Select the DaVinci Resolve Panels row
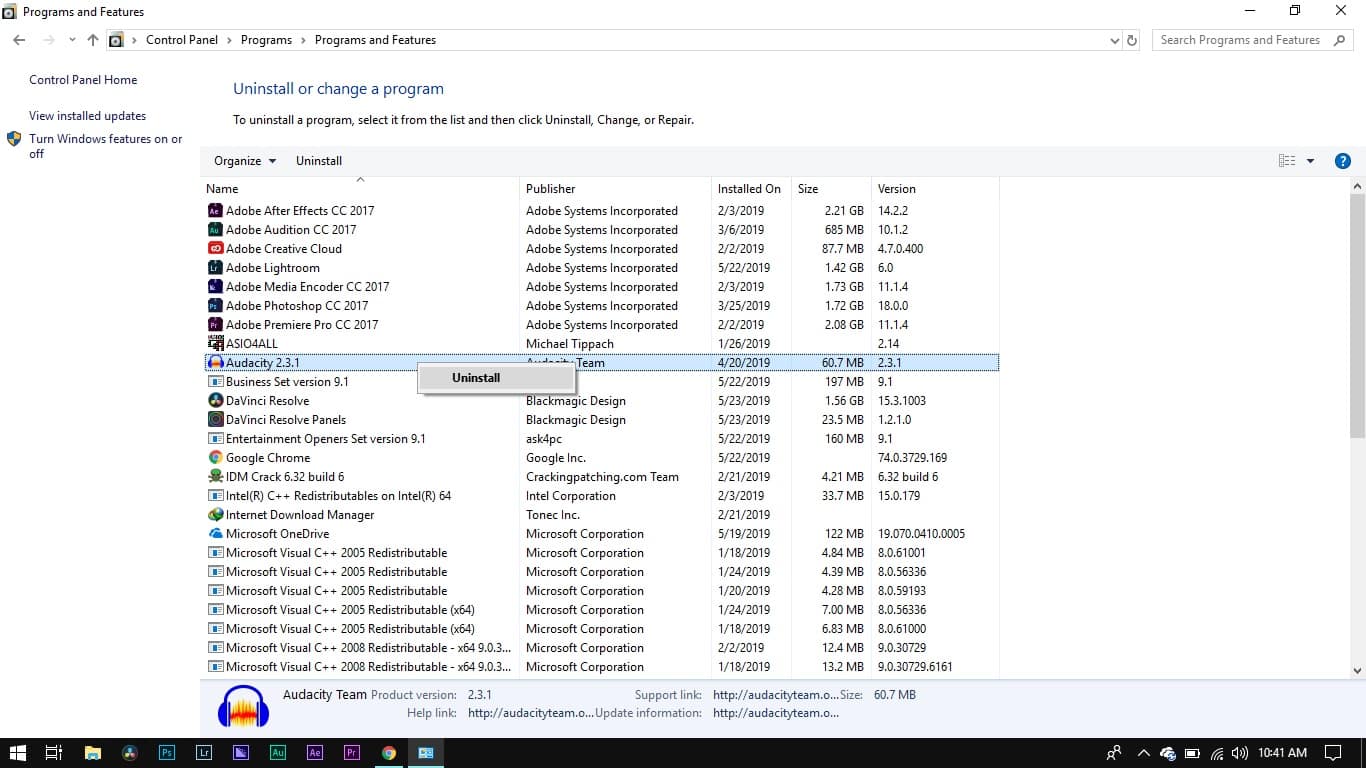 600,420
